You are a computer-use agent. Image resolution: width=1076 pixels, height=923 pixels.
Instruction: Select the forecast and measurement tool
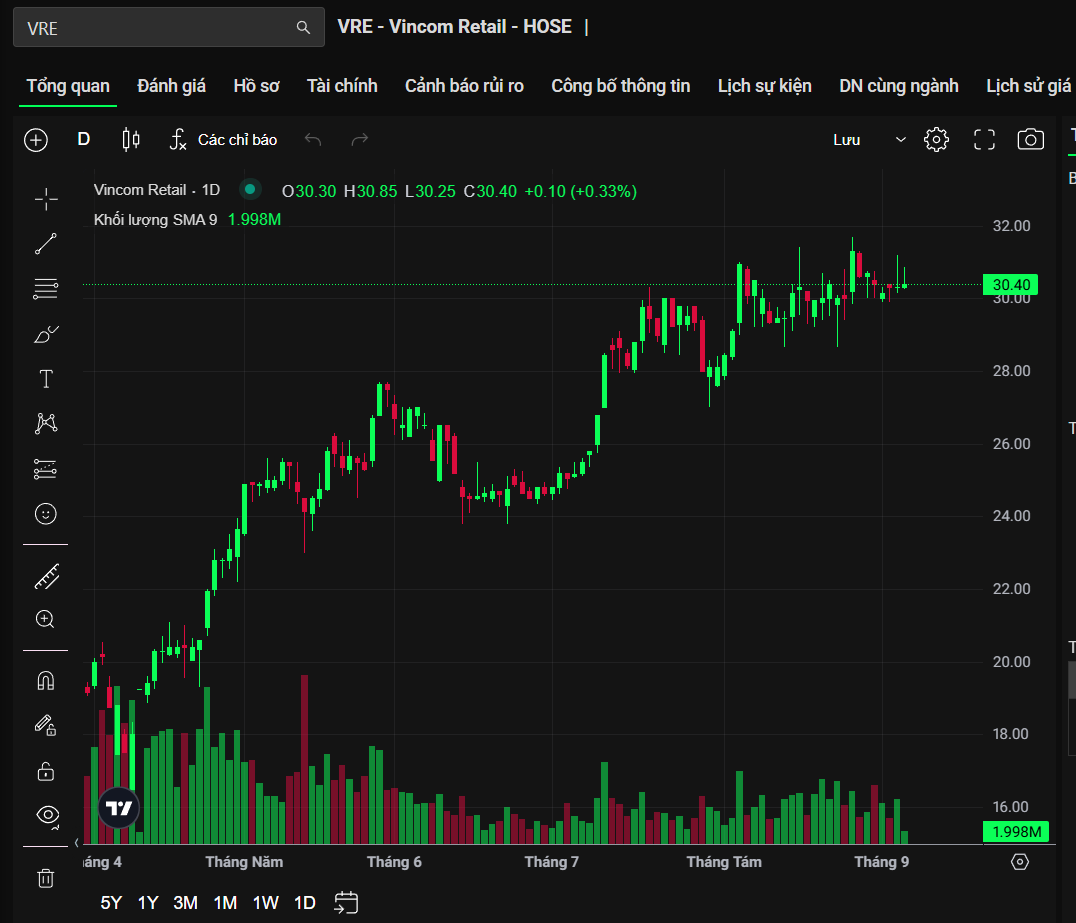coord(46,469)
